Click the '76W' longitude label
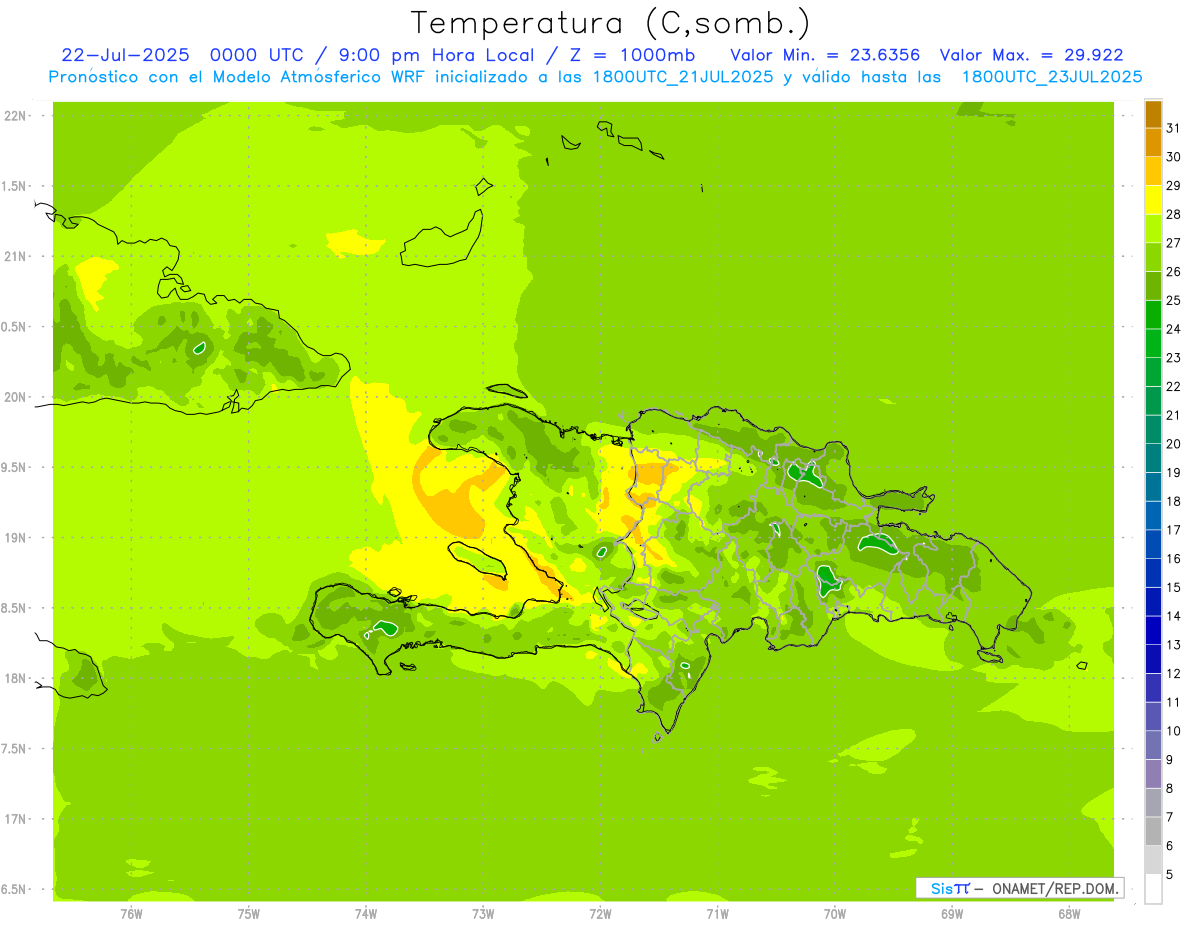1200x927 pixels. [131, 913]
